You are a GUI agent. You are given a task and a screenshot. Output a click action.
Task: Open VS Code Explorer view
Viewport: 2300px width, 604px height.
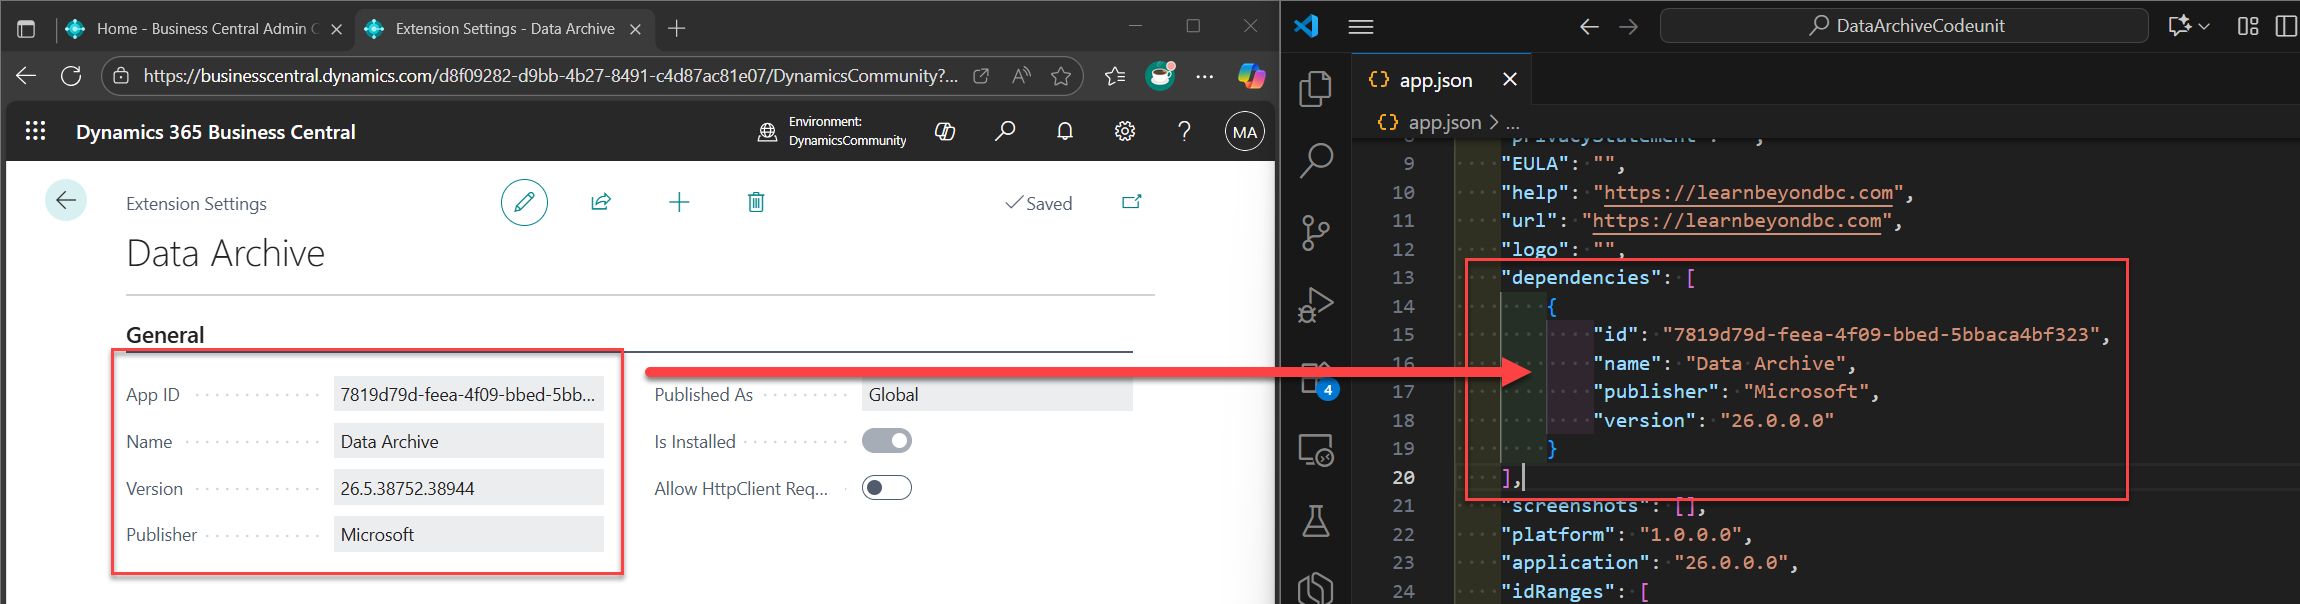point(1316,89)
